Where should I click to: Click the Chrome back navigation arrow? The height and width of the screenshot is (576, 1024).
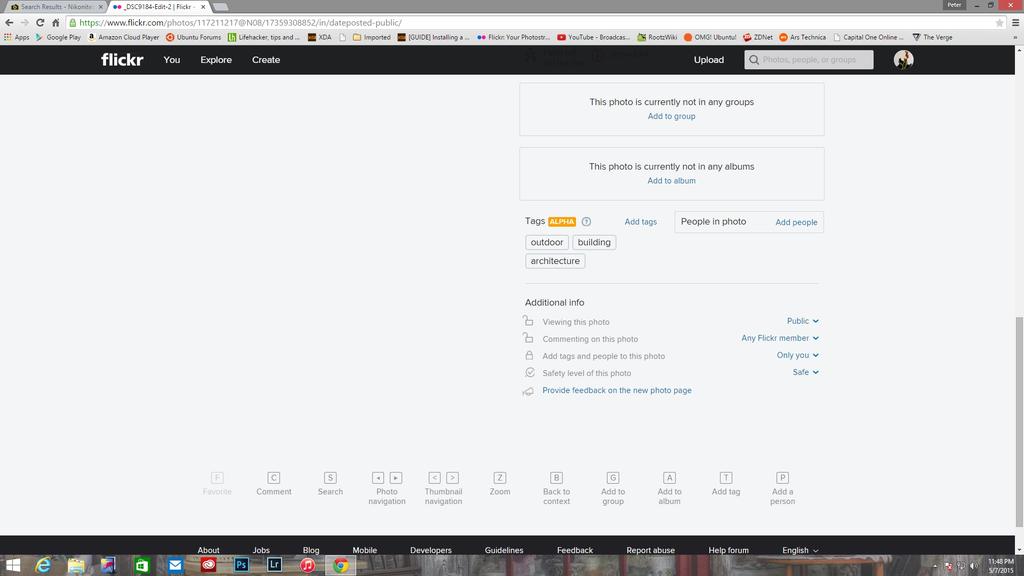[9, 22]
